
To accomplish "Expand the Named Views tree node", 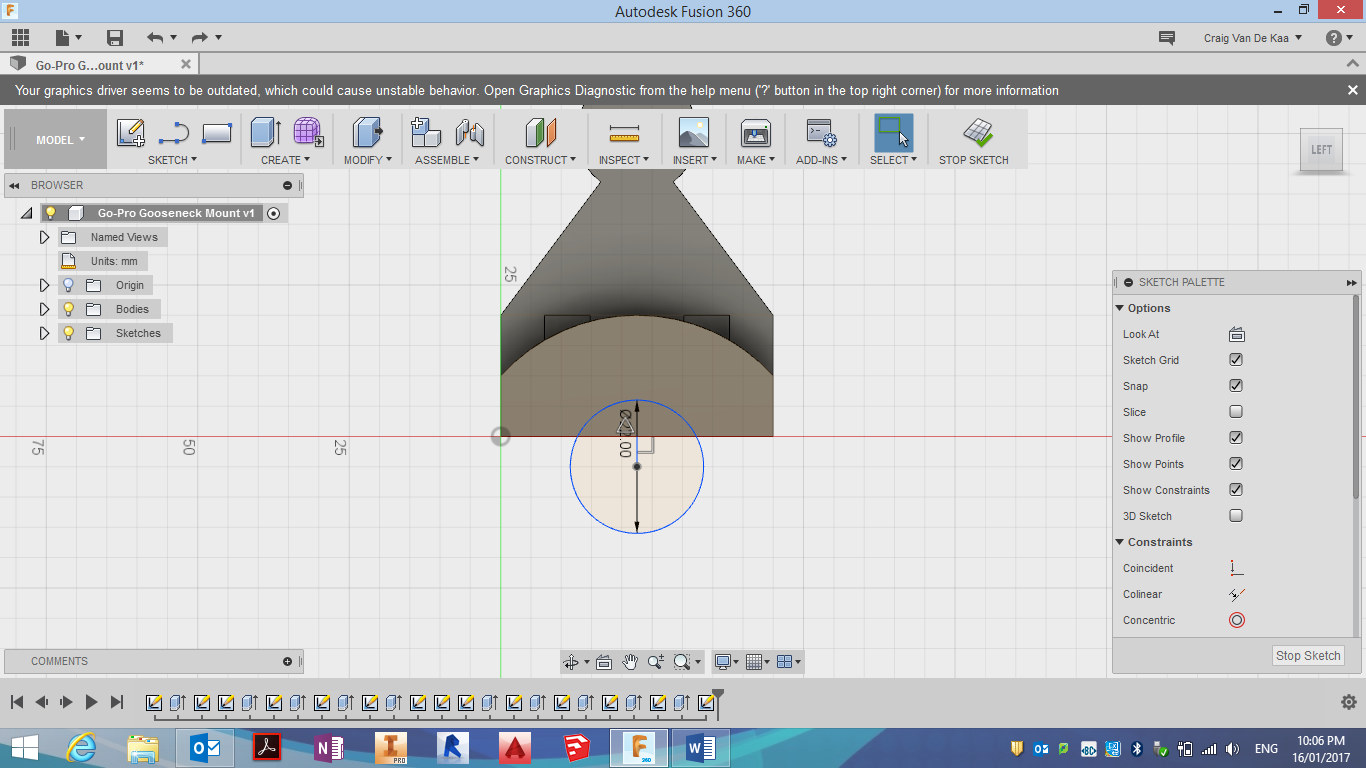I will pos(44,237).
